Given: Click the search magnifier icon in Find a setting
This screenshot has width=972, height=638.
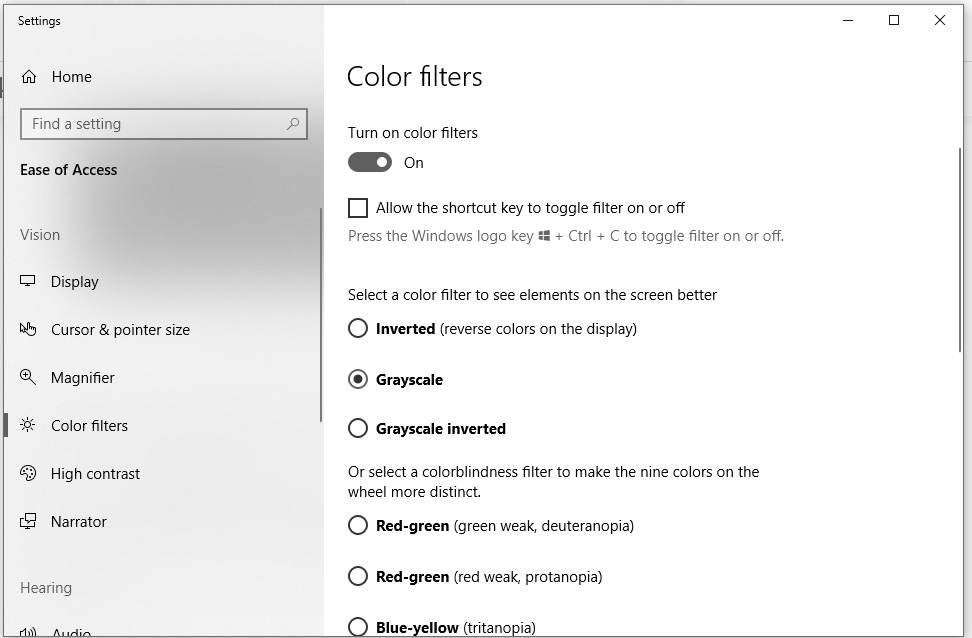Looking at the screenshot, I should coord(291,124).
